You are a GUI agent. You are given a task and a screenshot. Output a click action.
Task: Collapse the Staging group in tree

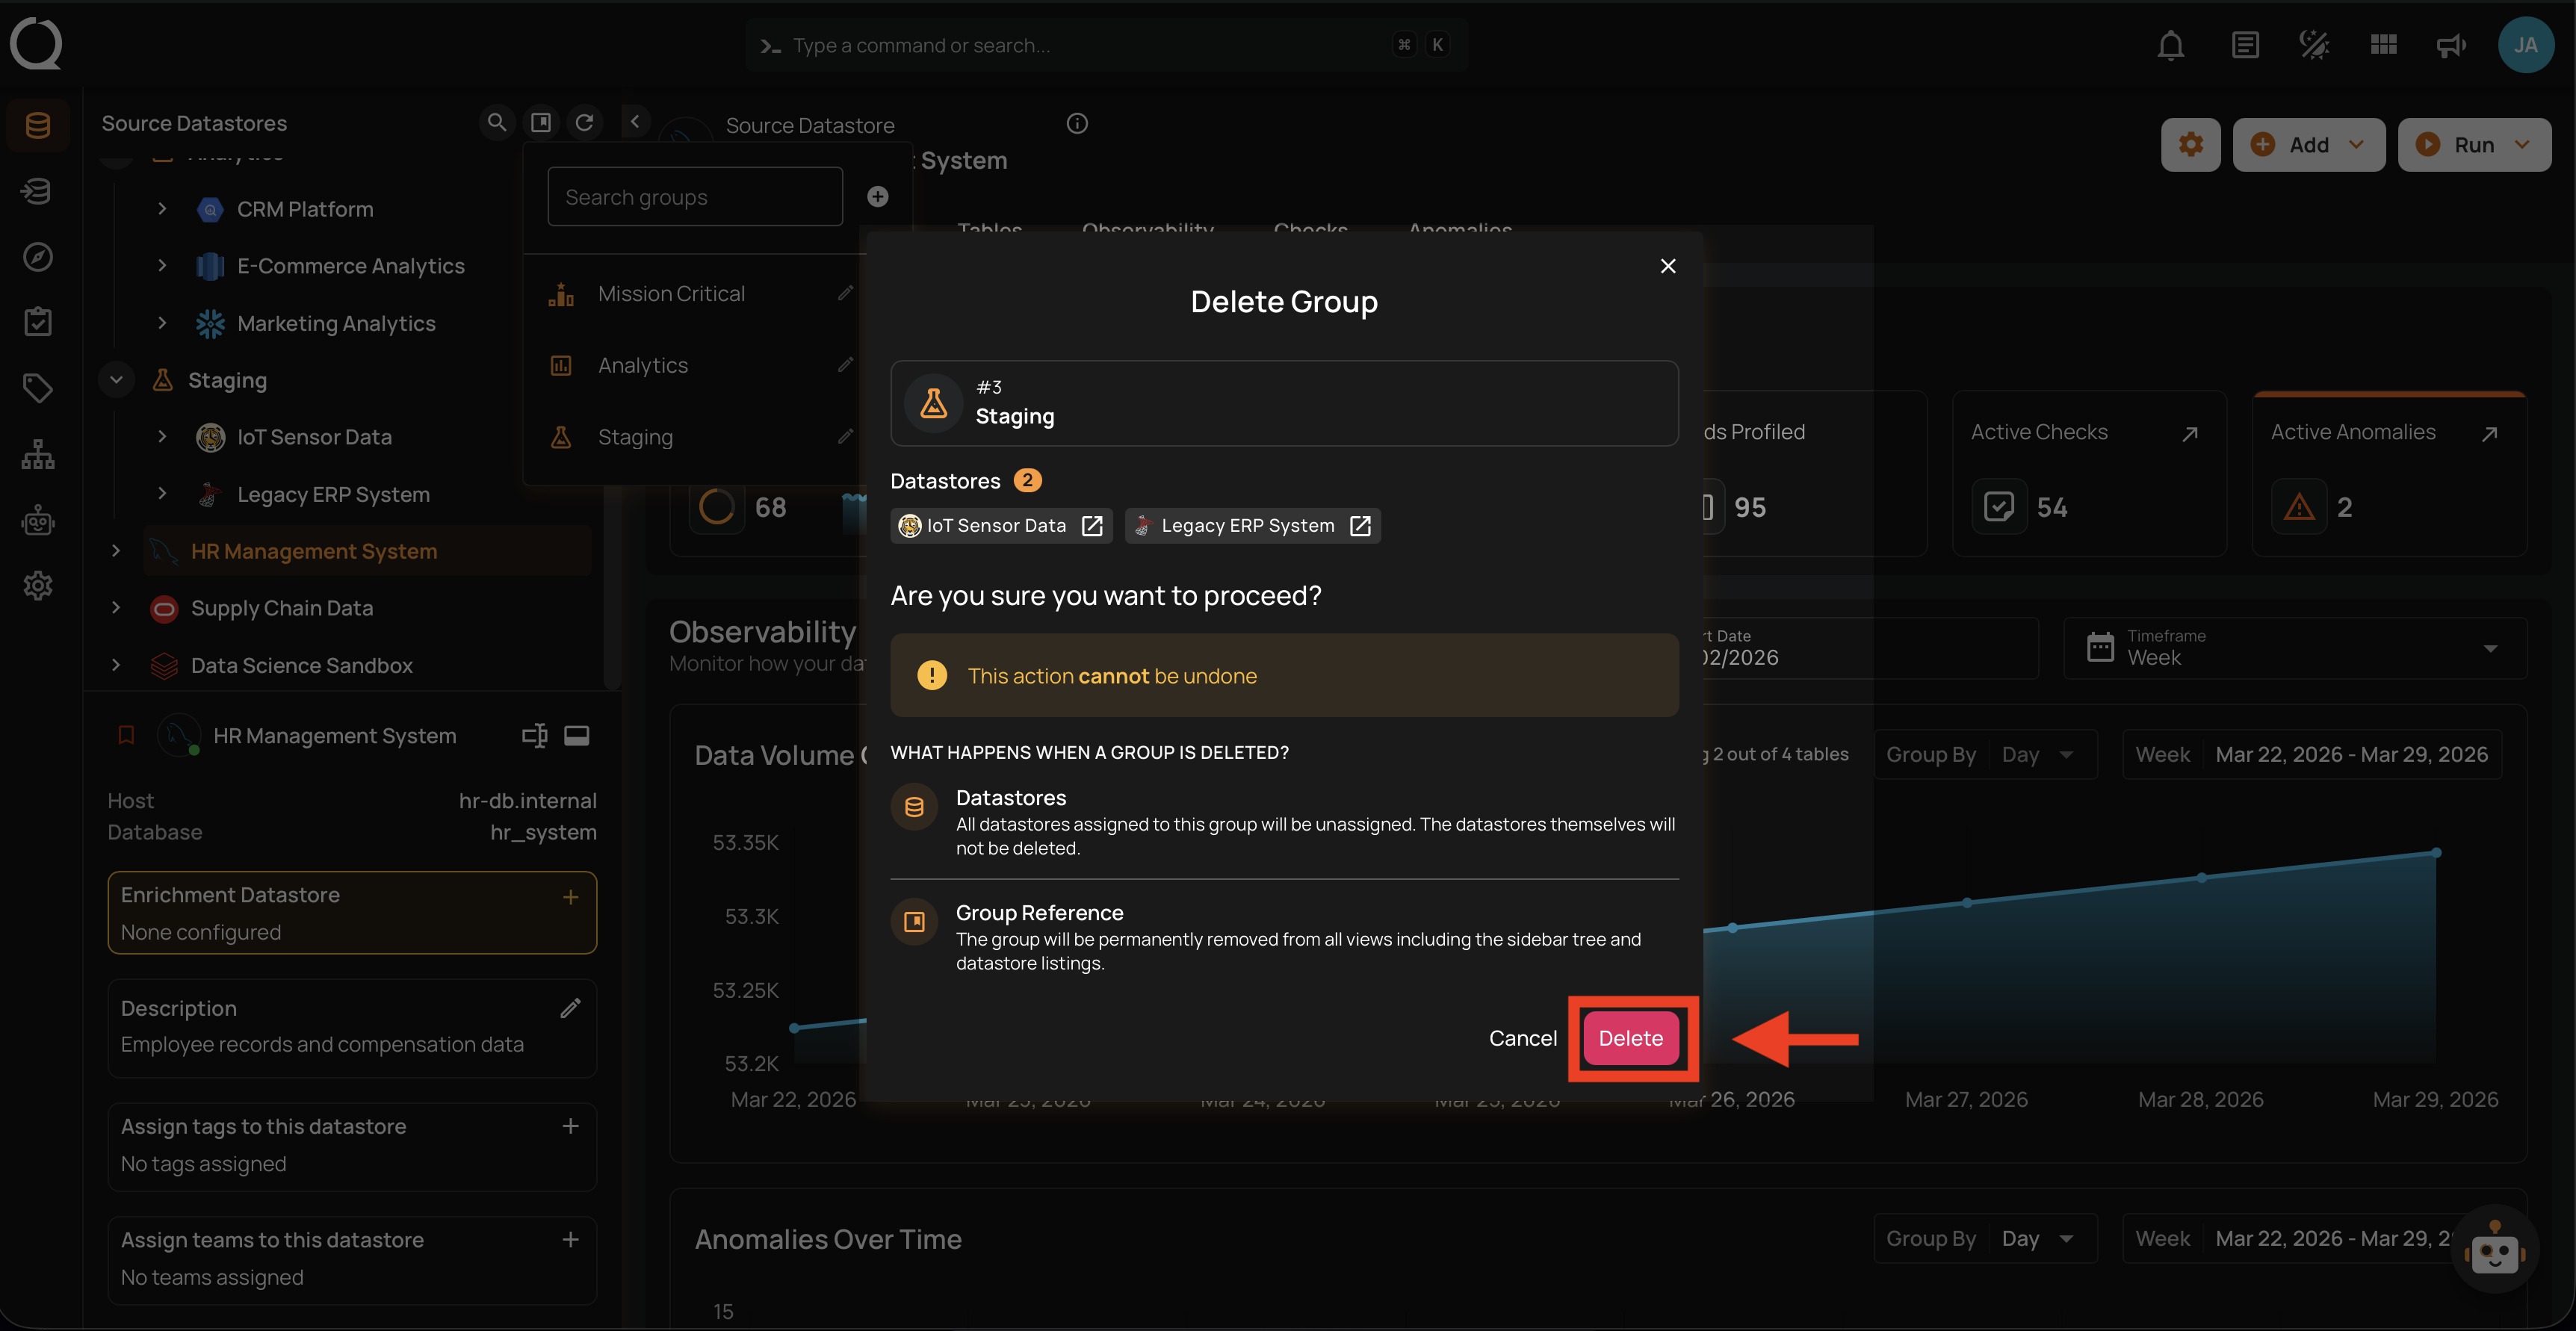pyautogui.click(x=116, y=380)
